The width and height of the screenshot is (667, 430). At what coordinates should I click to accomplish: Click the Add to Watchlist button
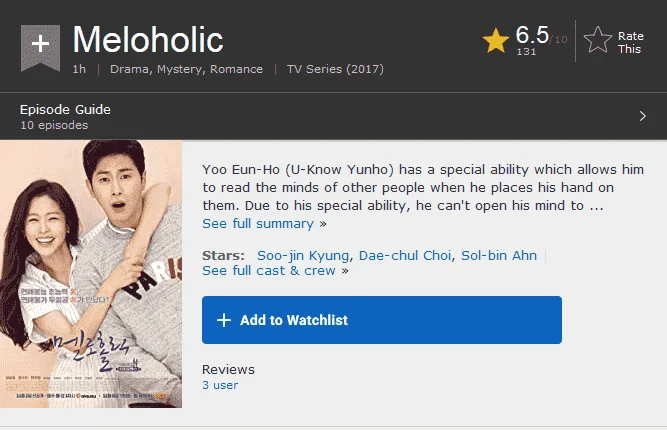click(x=382, y=320)
